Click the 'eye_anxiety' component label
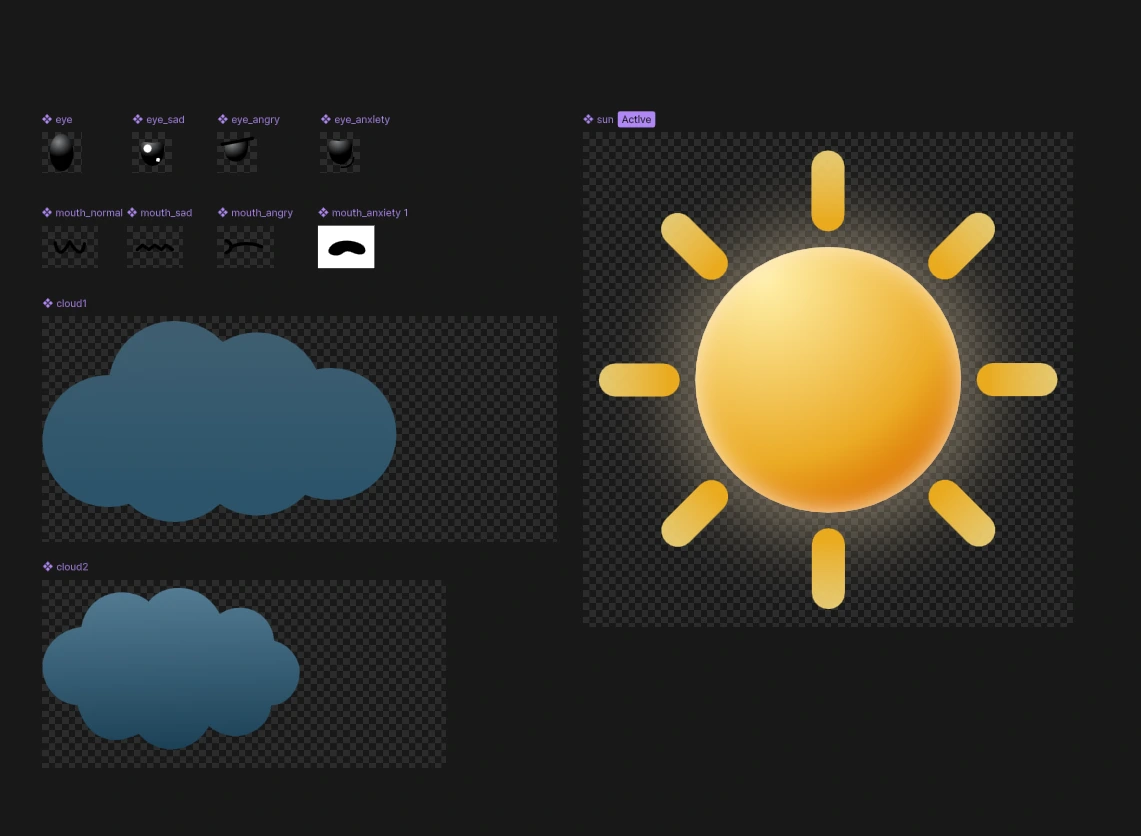 point(362,119)
